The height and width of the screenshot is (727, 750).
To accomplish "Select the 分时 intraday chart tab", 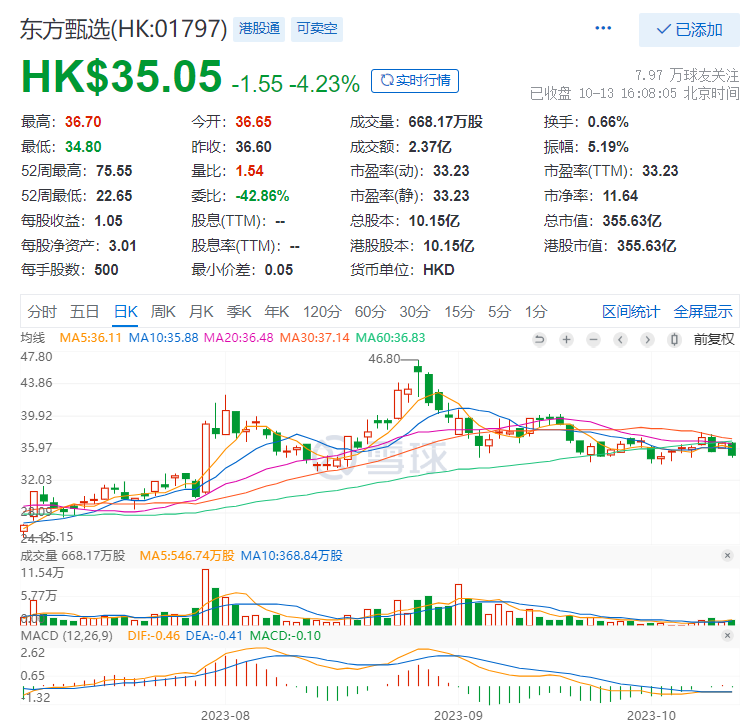I will [x=42, y=311].
